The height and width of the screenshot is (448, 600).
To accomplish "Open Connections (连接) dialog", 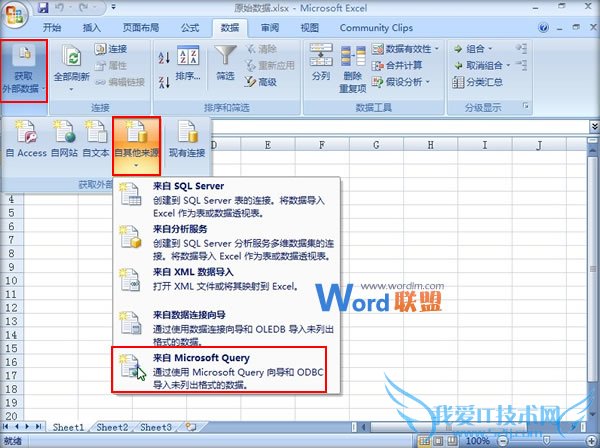I will point(111,49).
